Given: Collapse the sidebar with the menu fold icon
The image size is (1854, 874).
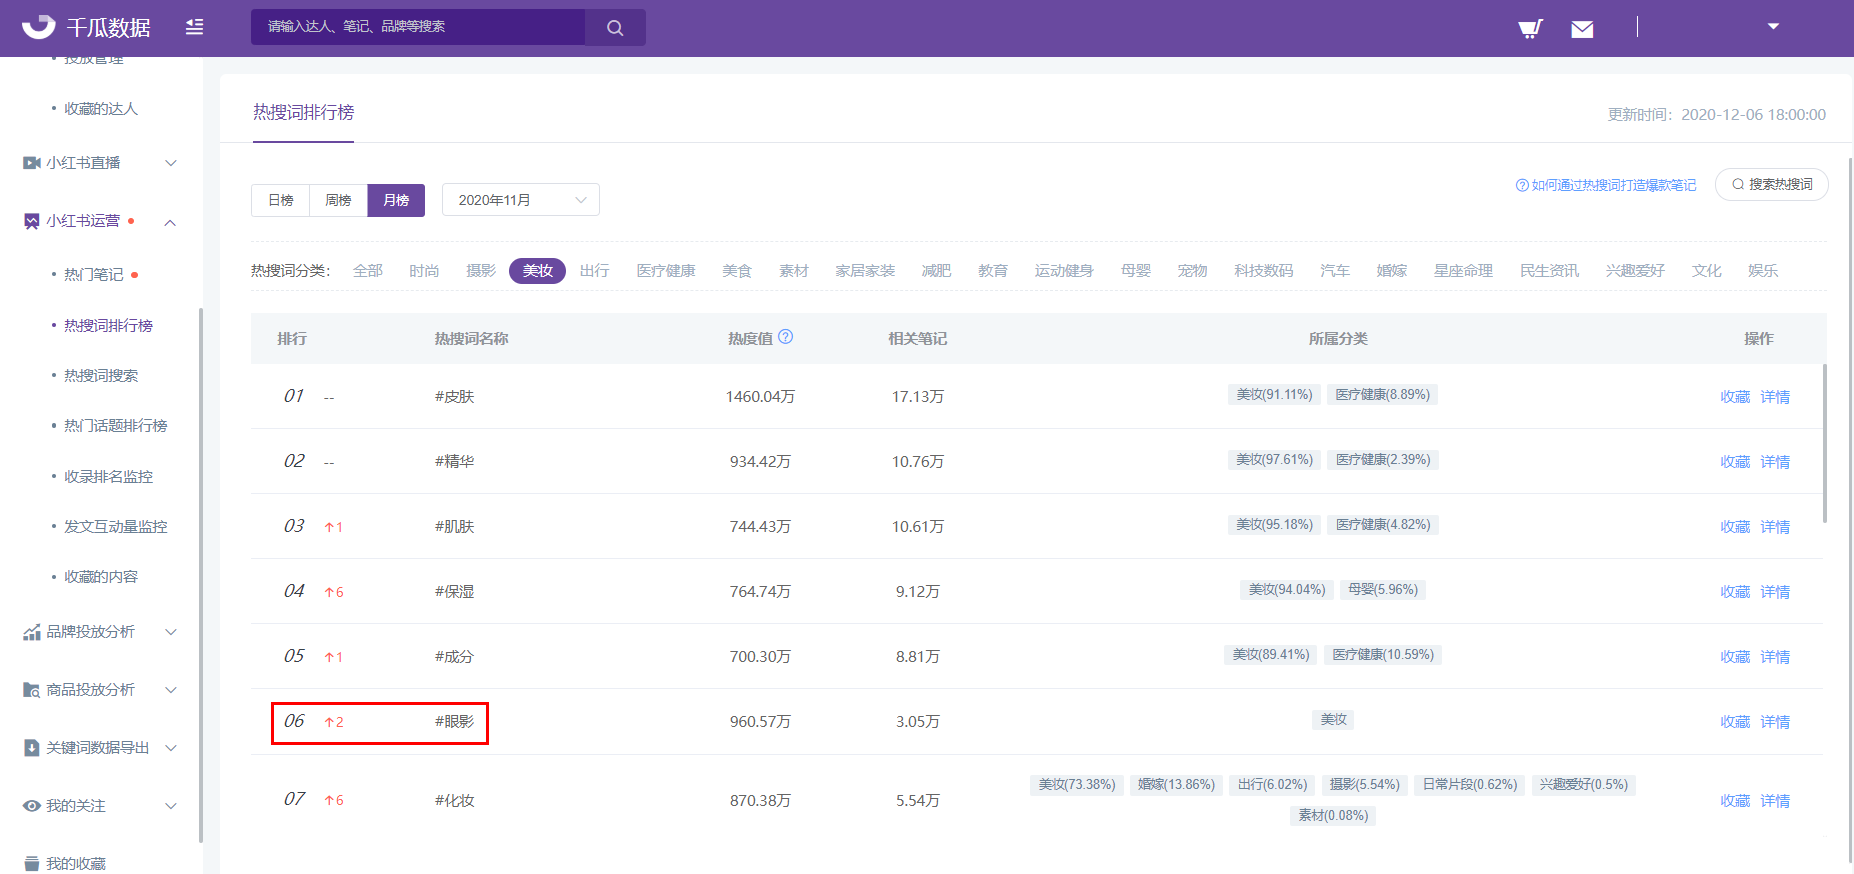Looking at the screenshot, I should 195,27.
